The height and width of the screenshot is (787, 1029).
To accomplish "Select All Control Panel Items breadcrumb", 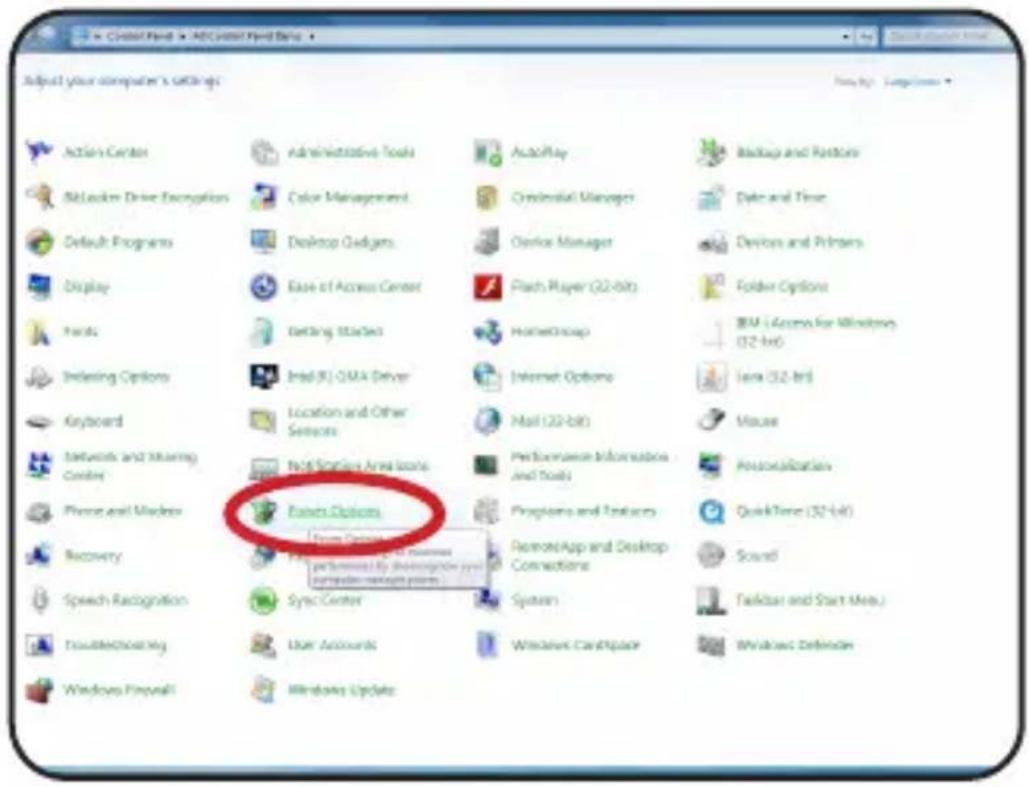I will pos(247,36).
